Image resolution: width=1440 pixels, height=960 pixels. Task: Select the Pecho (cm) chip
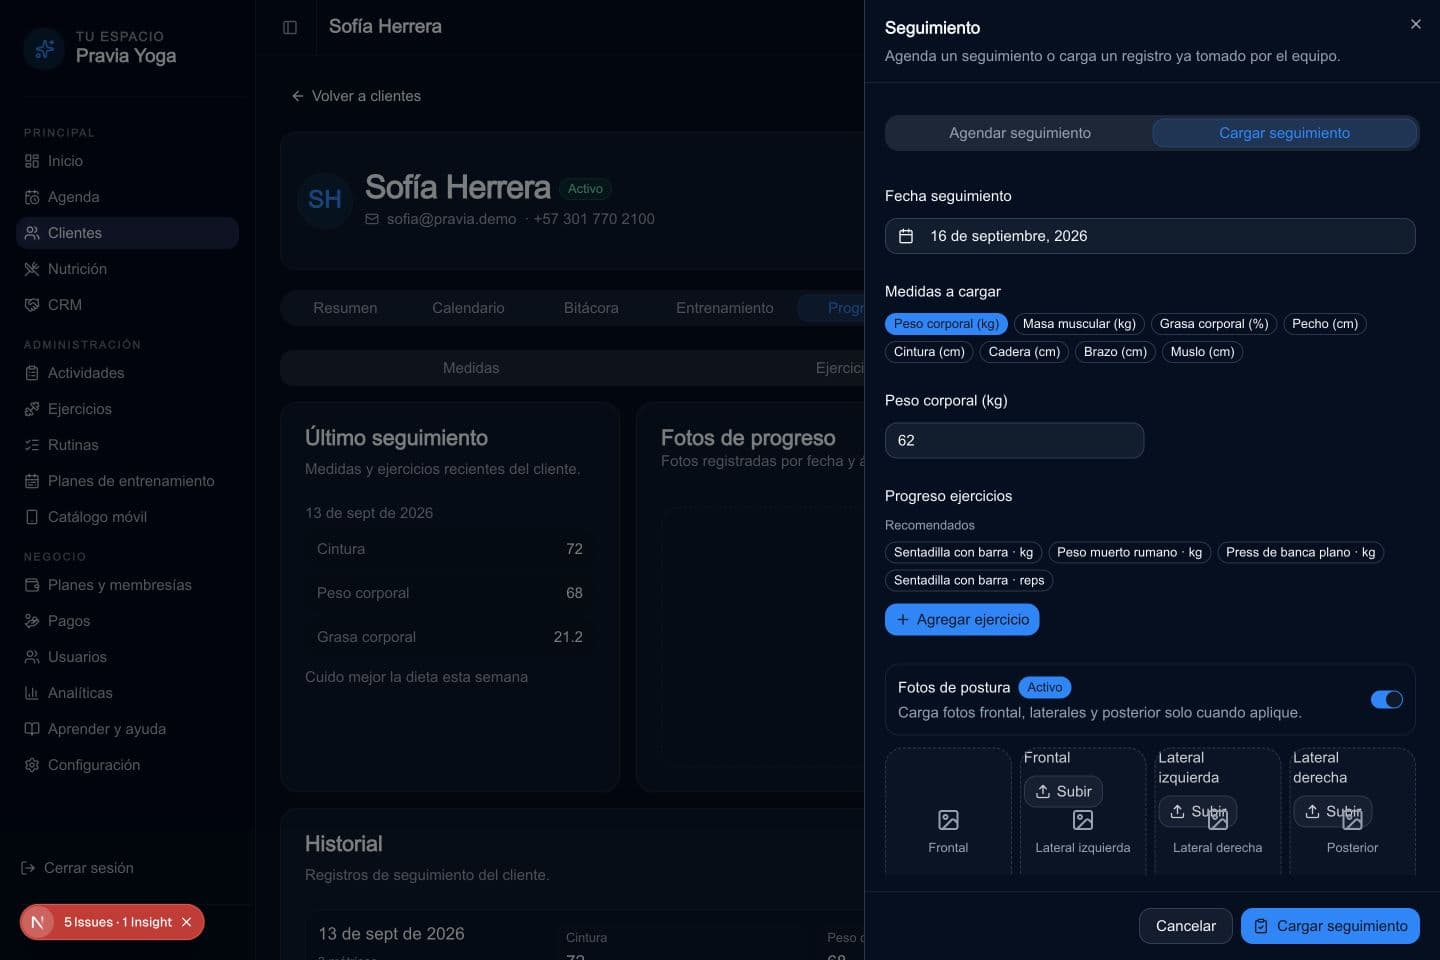(1325, 324)
